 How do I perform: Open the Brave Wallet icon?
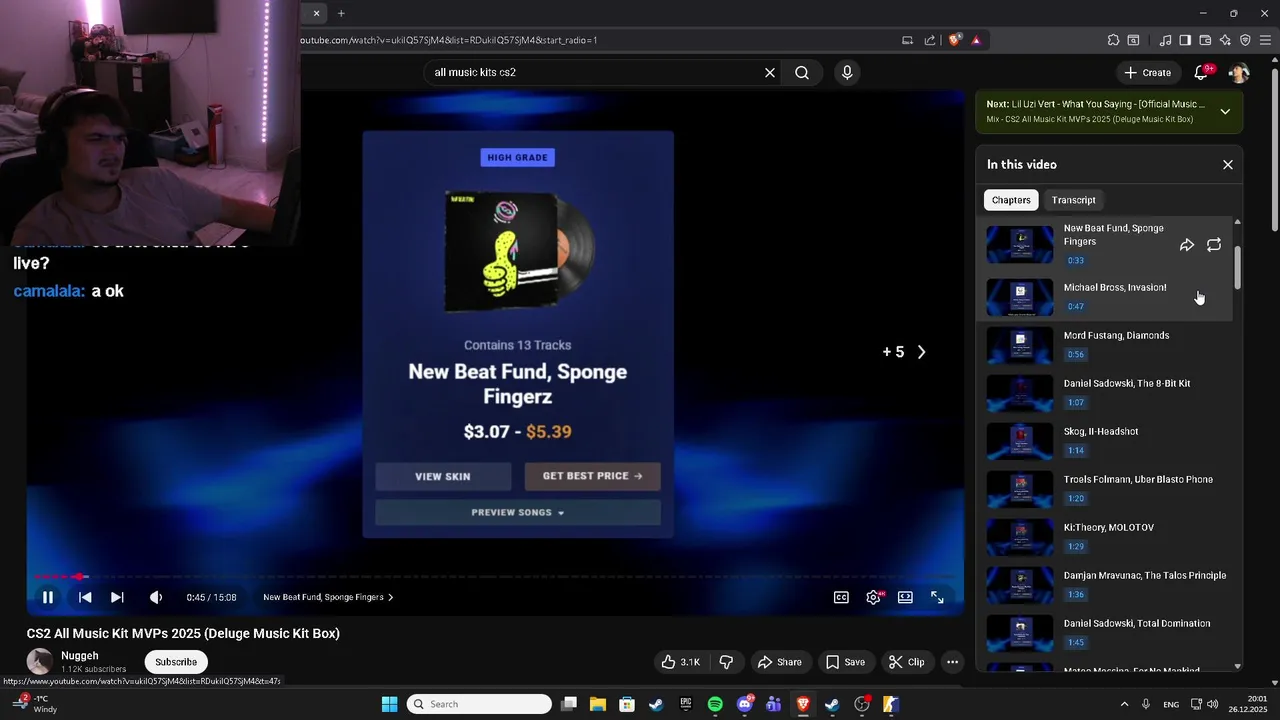[1205, 40]
